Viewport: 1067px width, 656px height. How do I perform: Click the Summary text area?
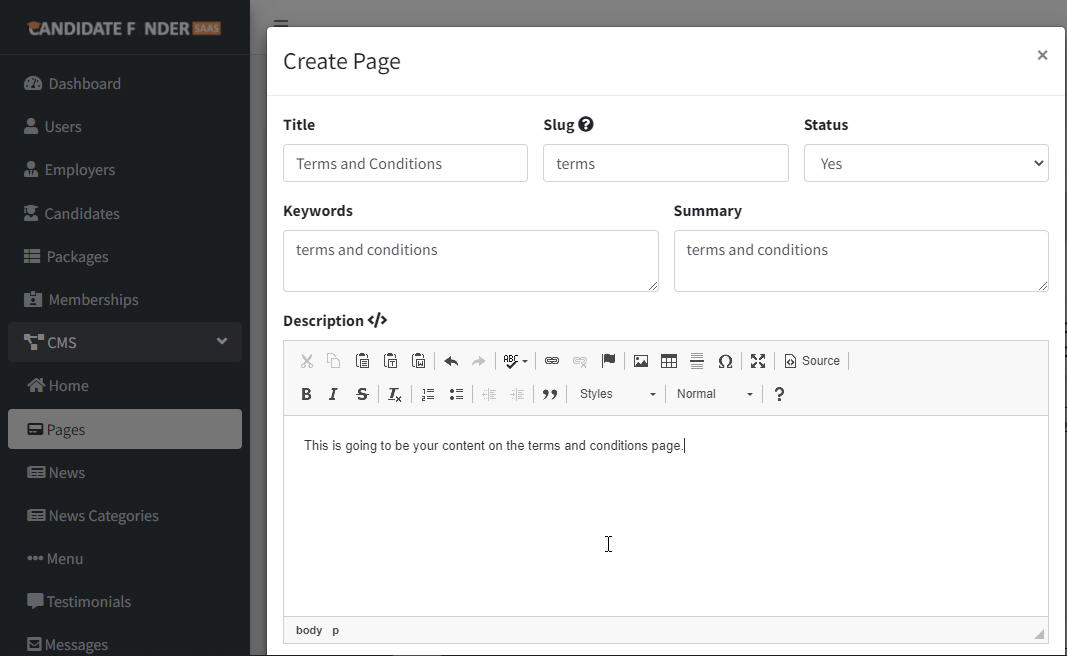click(861, 261)
